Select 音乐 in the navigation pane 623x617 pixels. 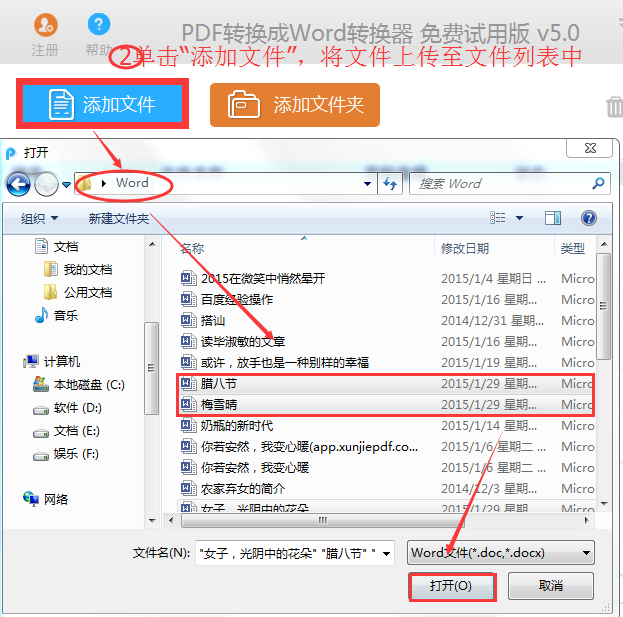[x=56, y=315]
